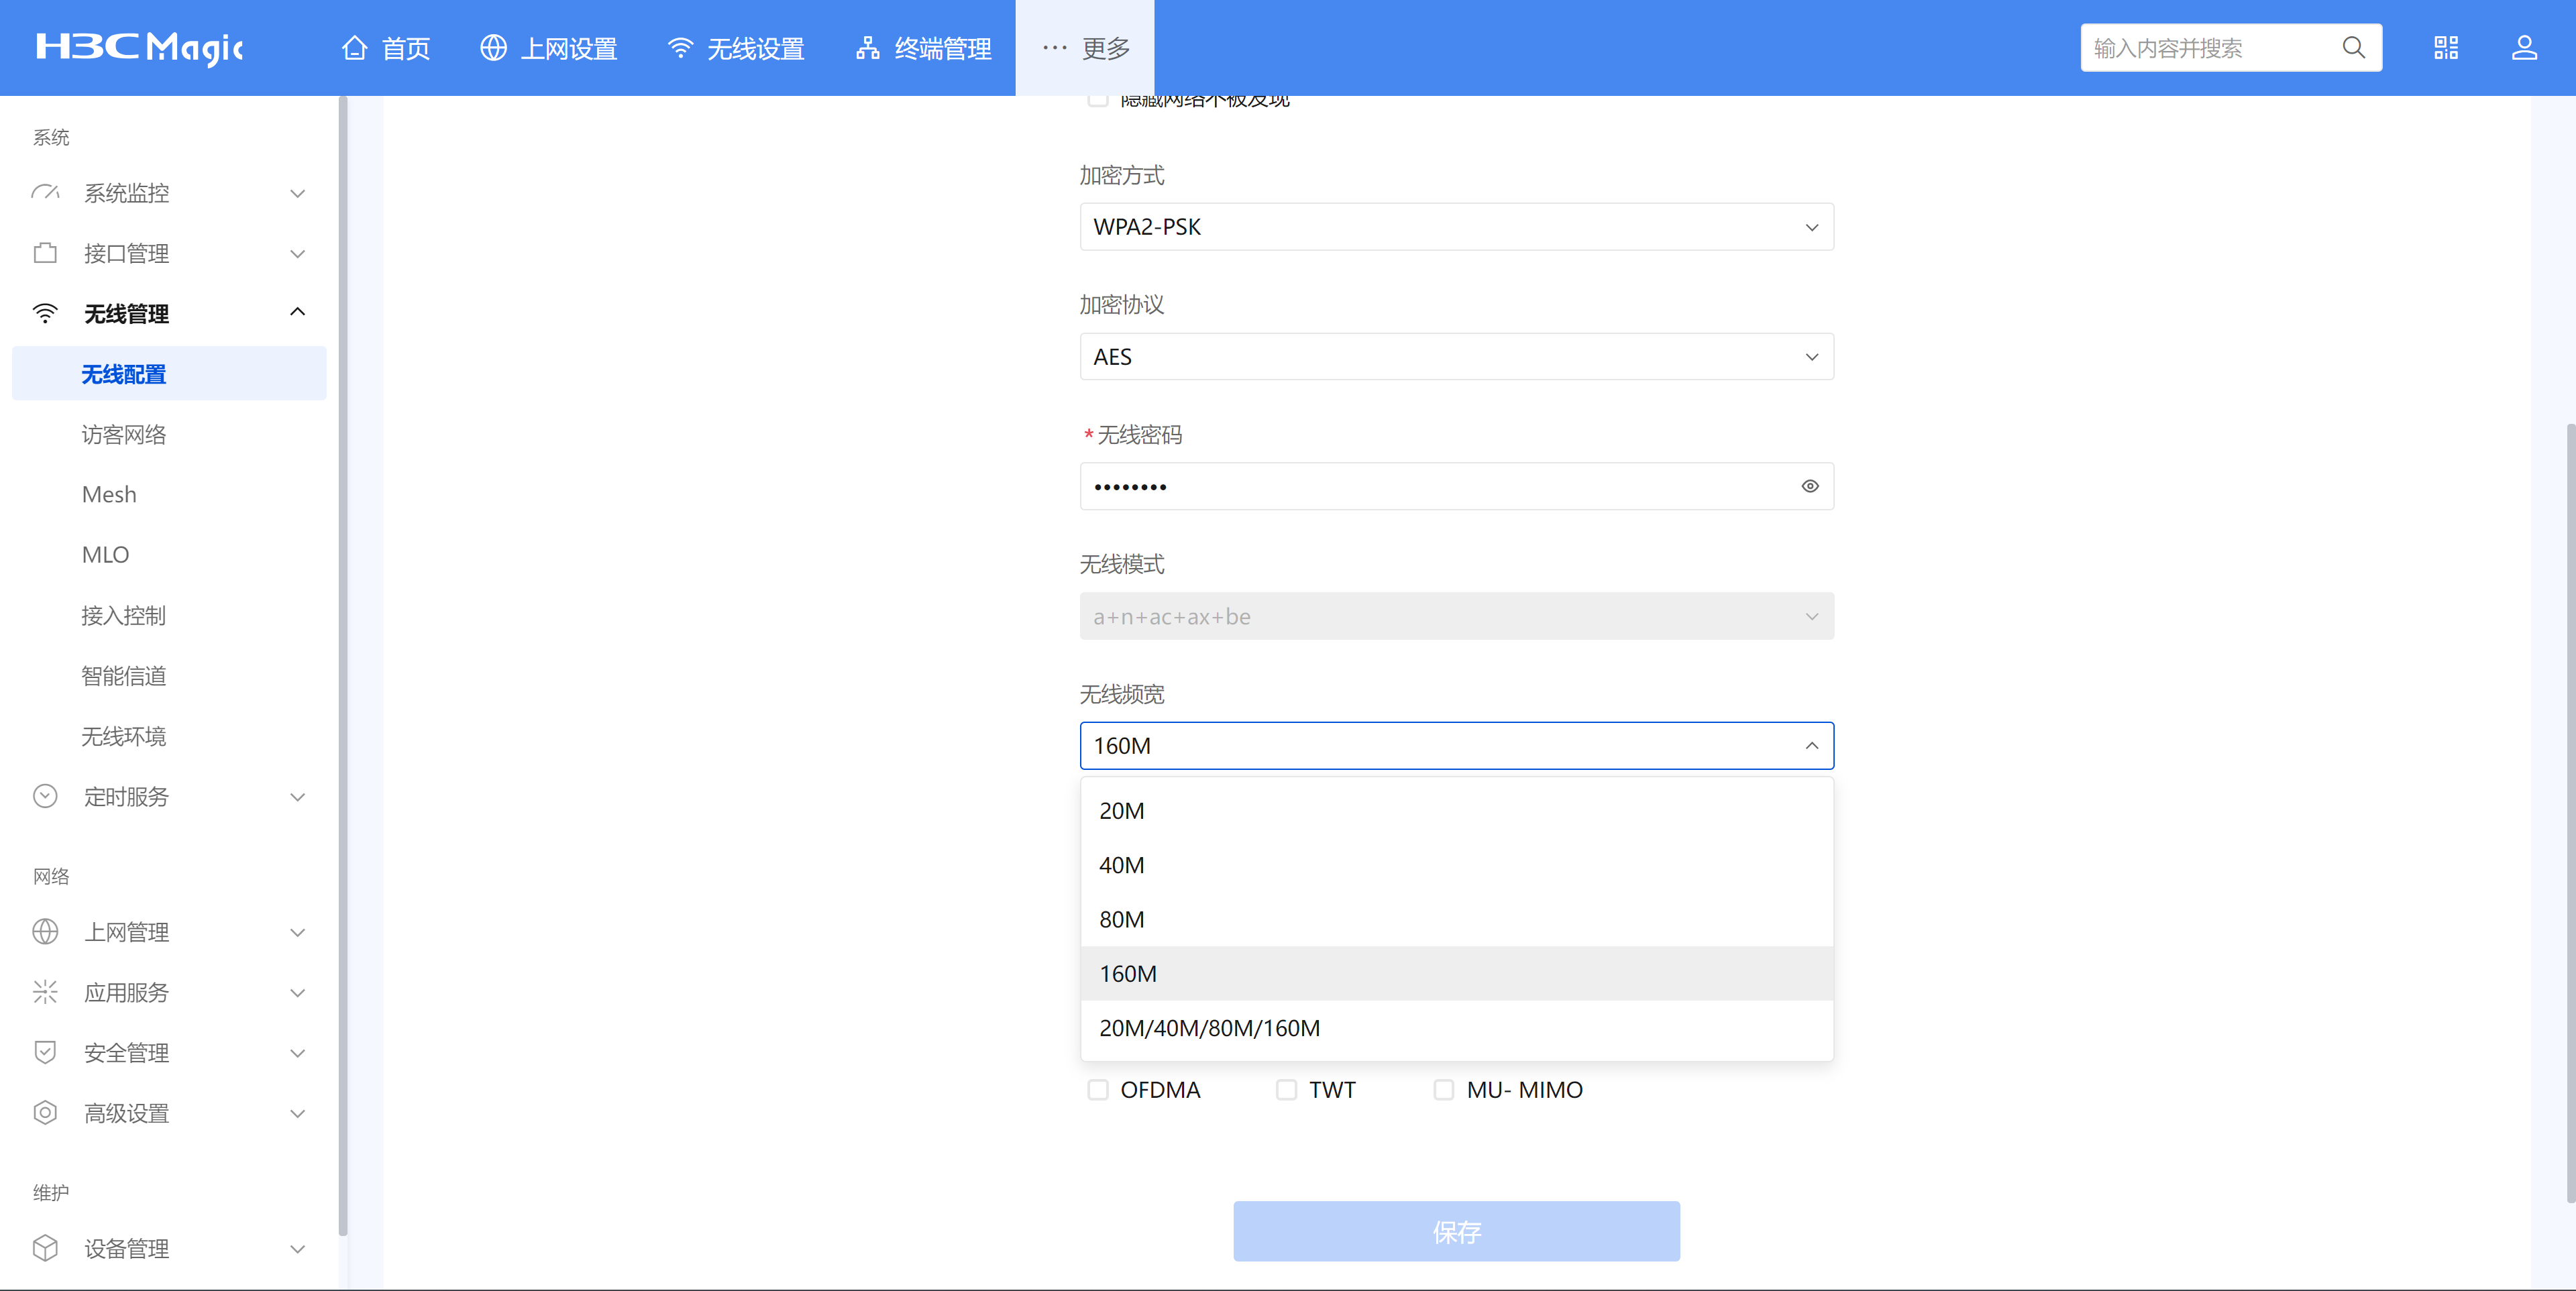
Task: Click the sidebar vertical scrollbar
Action: 343,666
